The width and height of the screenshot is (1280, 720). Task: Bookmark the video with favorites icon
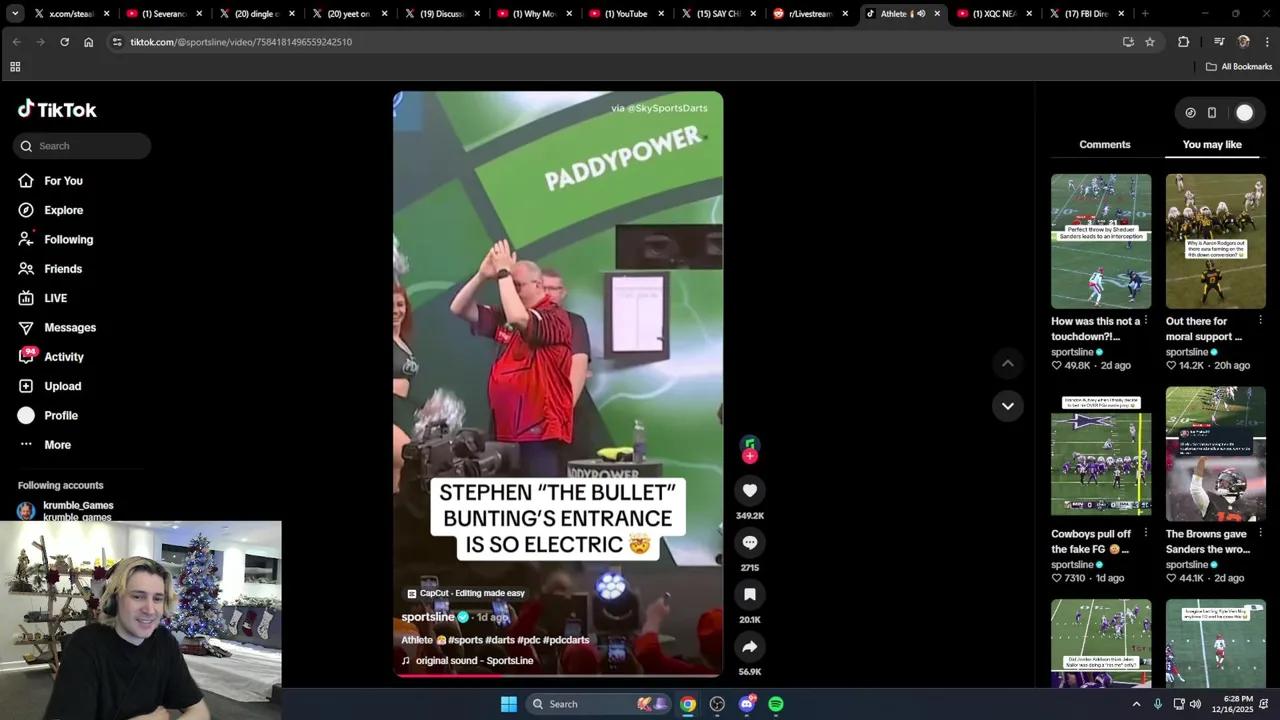pos(750,594)
